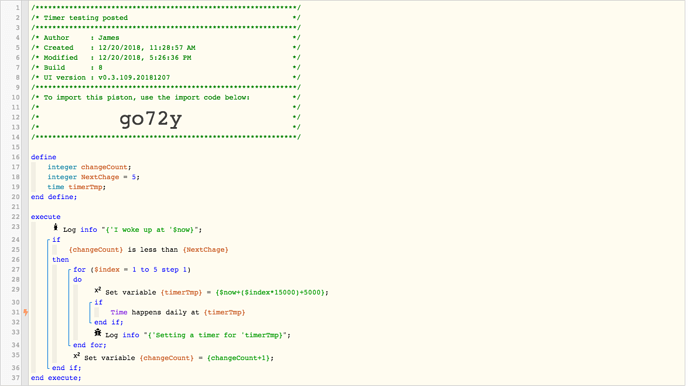
Task: Click the then keyword
Action: [60, 260]
